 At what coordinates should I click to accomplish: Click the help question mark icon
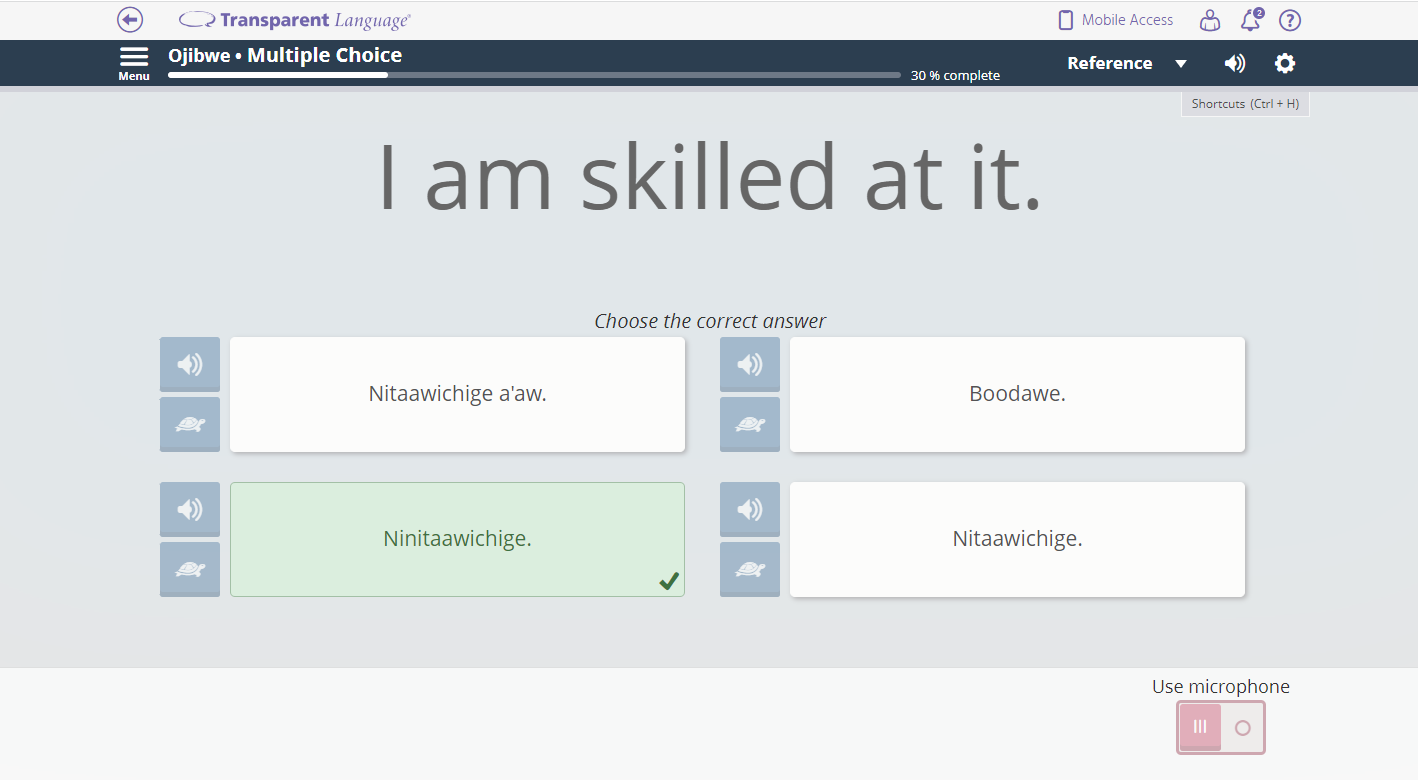coord(1290,20)
